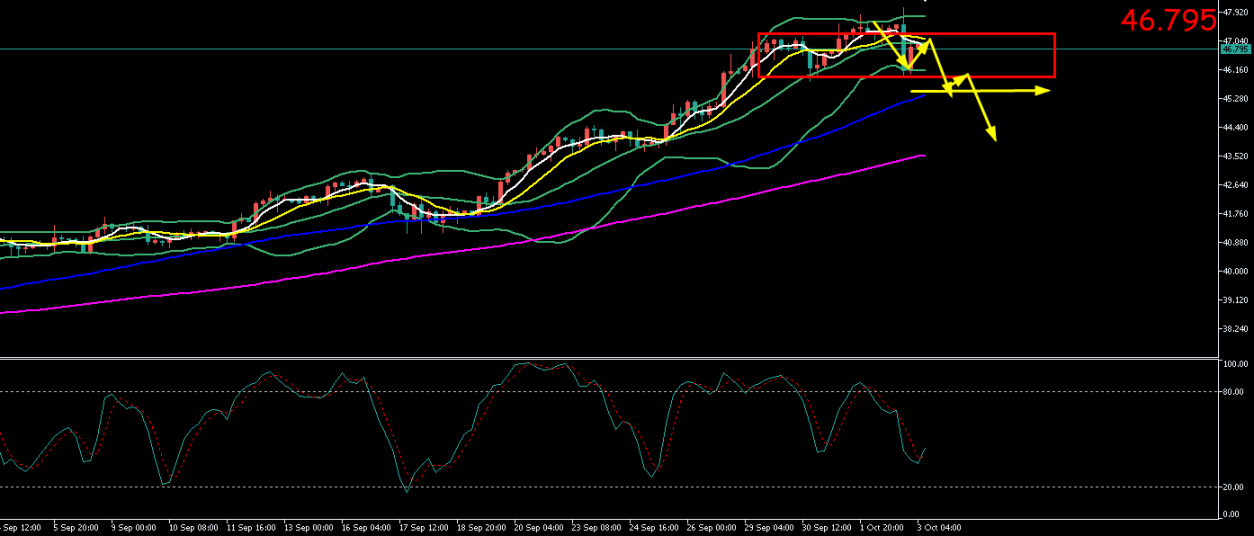Viewport: 1254px width, 536px height.
Task: Click the 17 Sep 12:00 time label
Action: [421, 526]
